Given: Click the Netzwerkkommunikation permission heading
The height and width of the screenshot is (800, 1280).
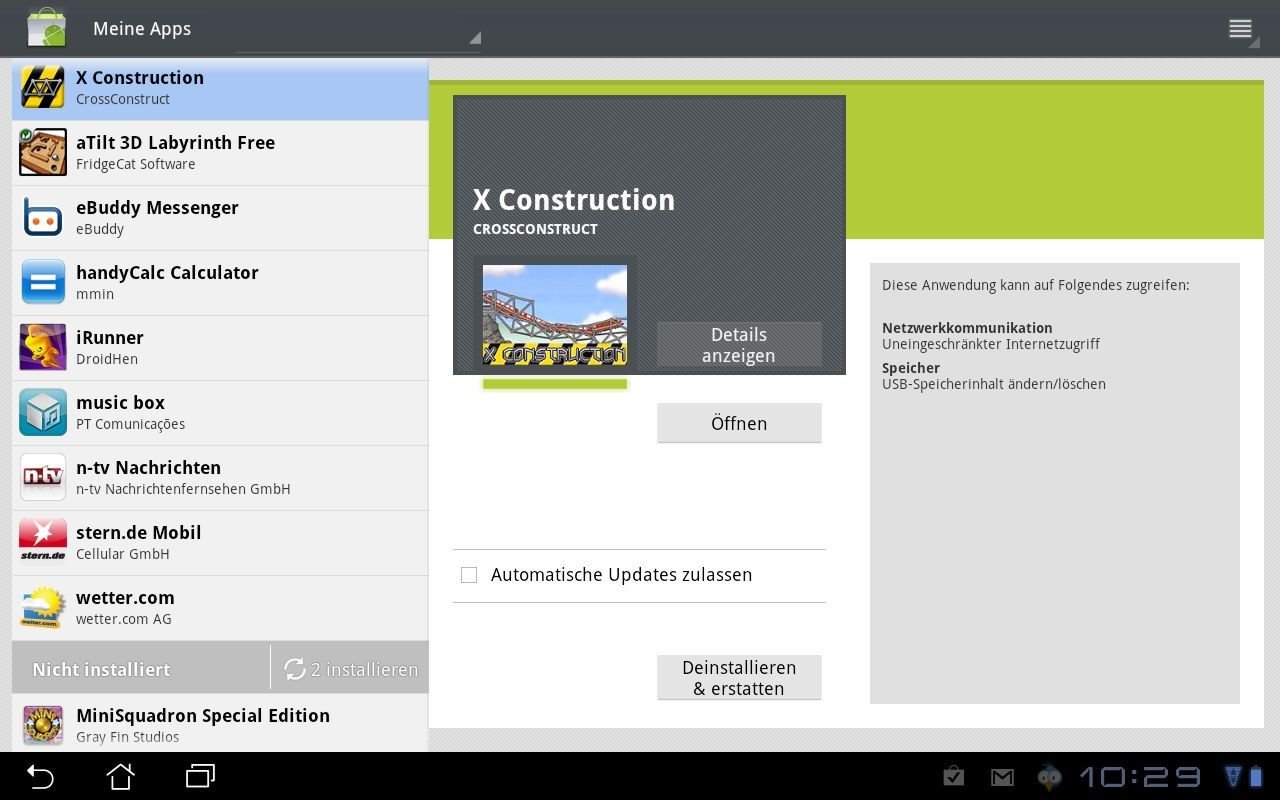Looking at the screenshot, I should 967,328.
